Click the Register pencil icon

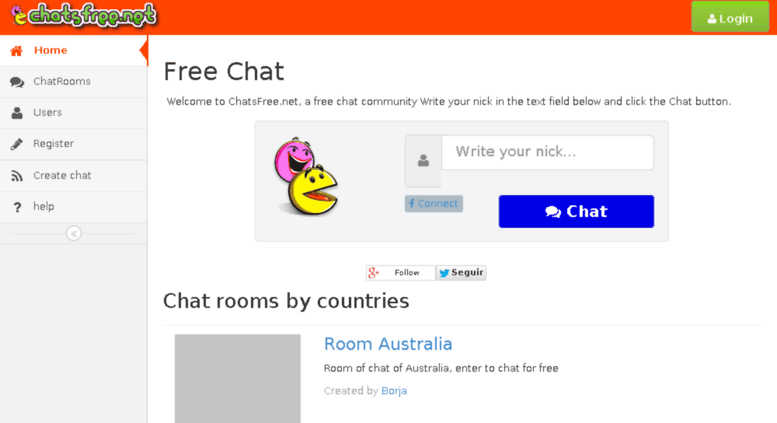pos(17,144)
